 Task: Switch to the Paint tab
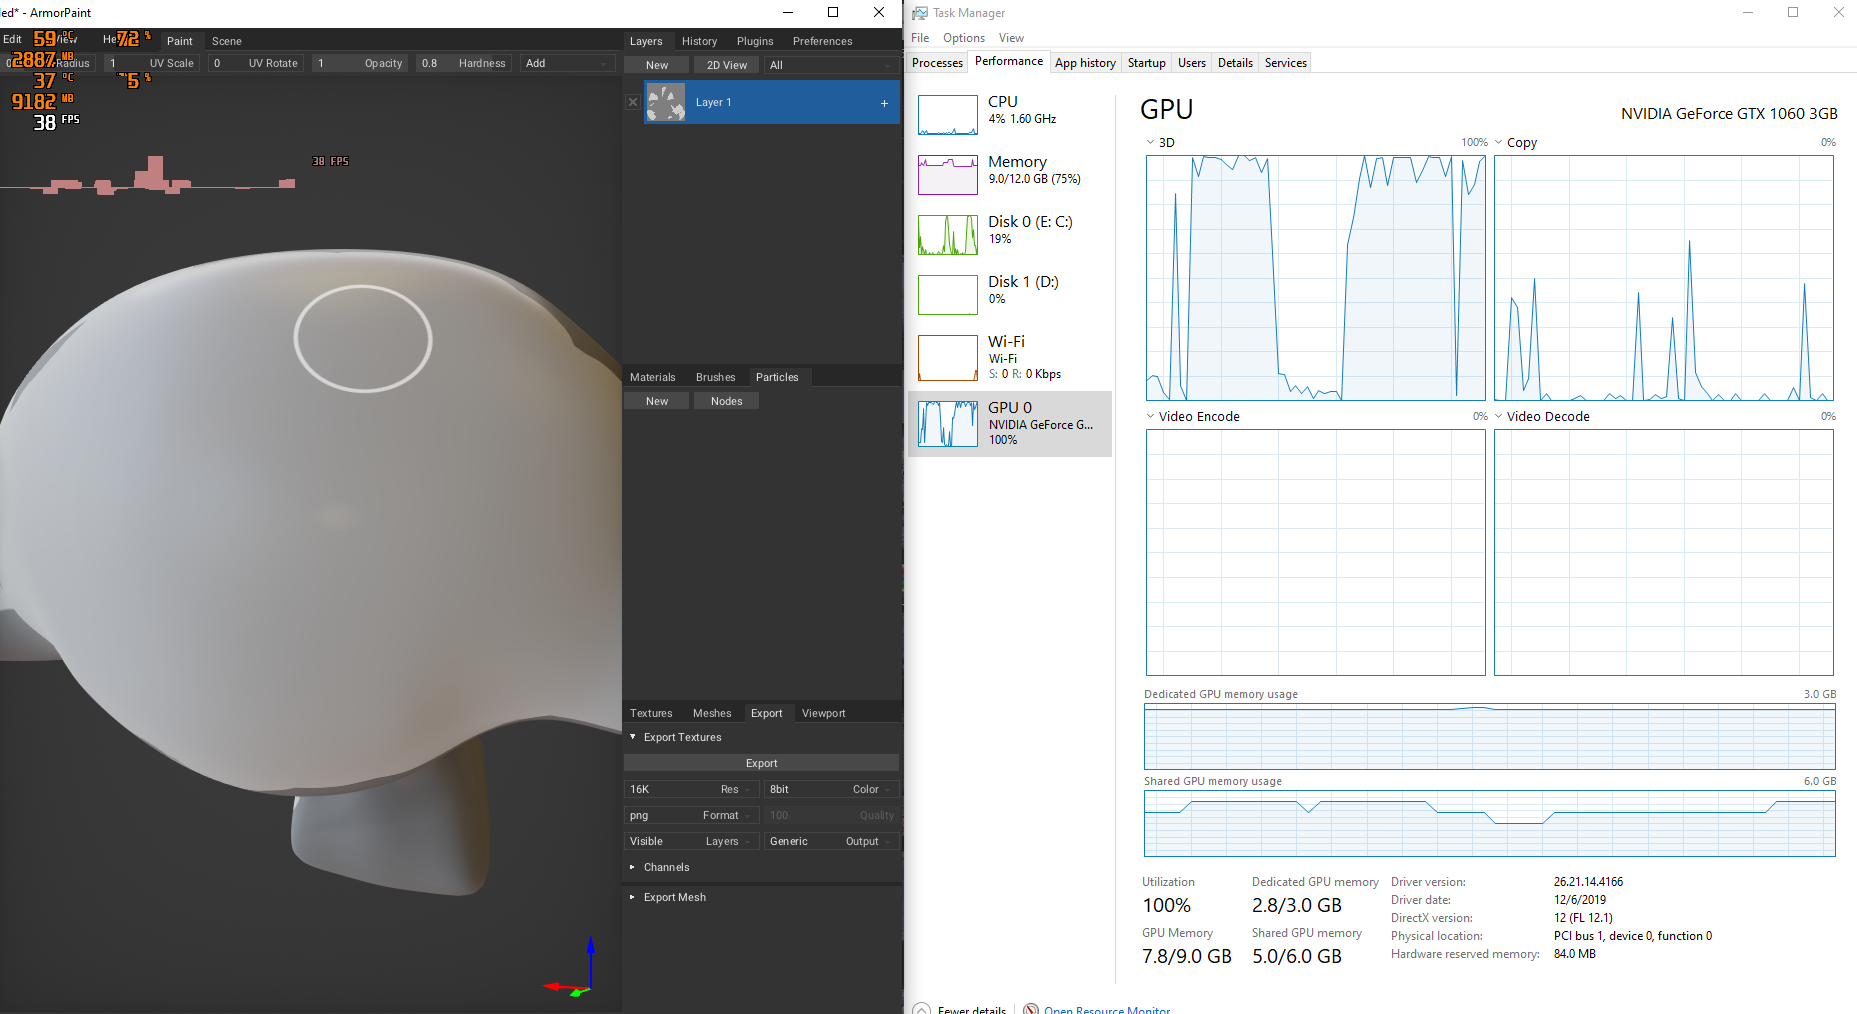click(180, 41)
